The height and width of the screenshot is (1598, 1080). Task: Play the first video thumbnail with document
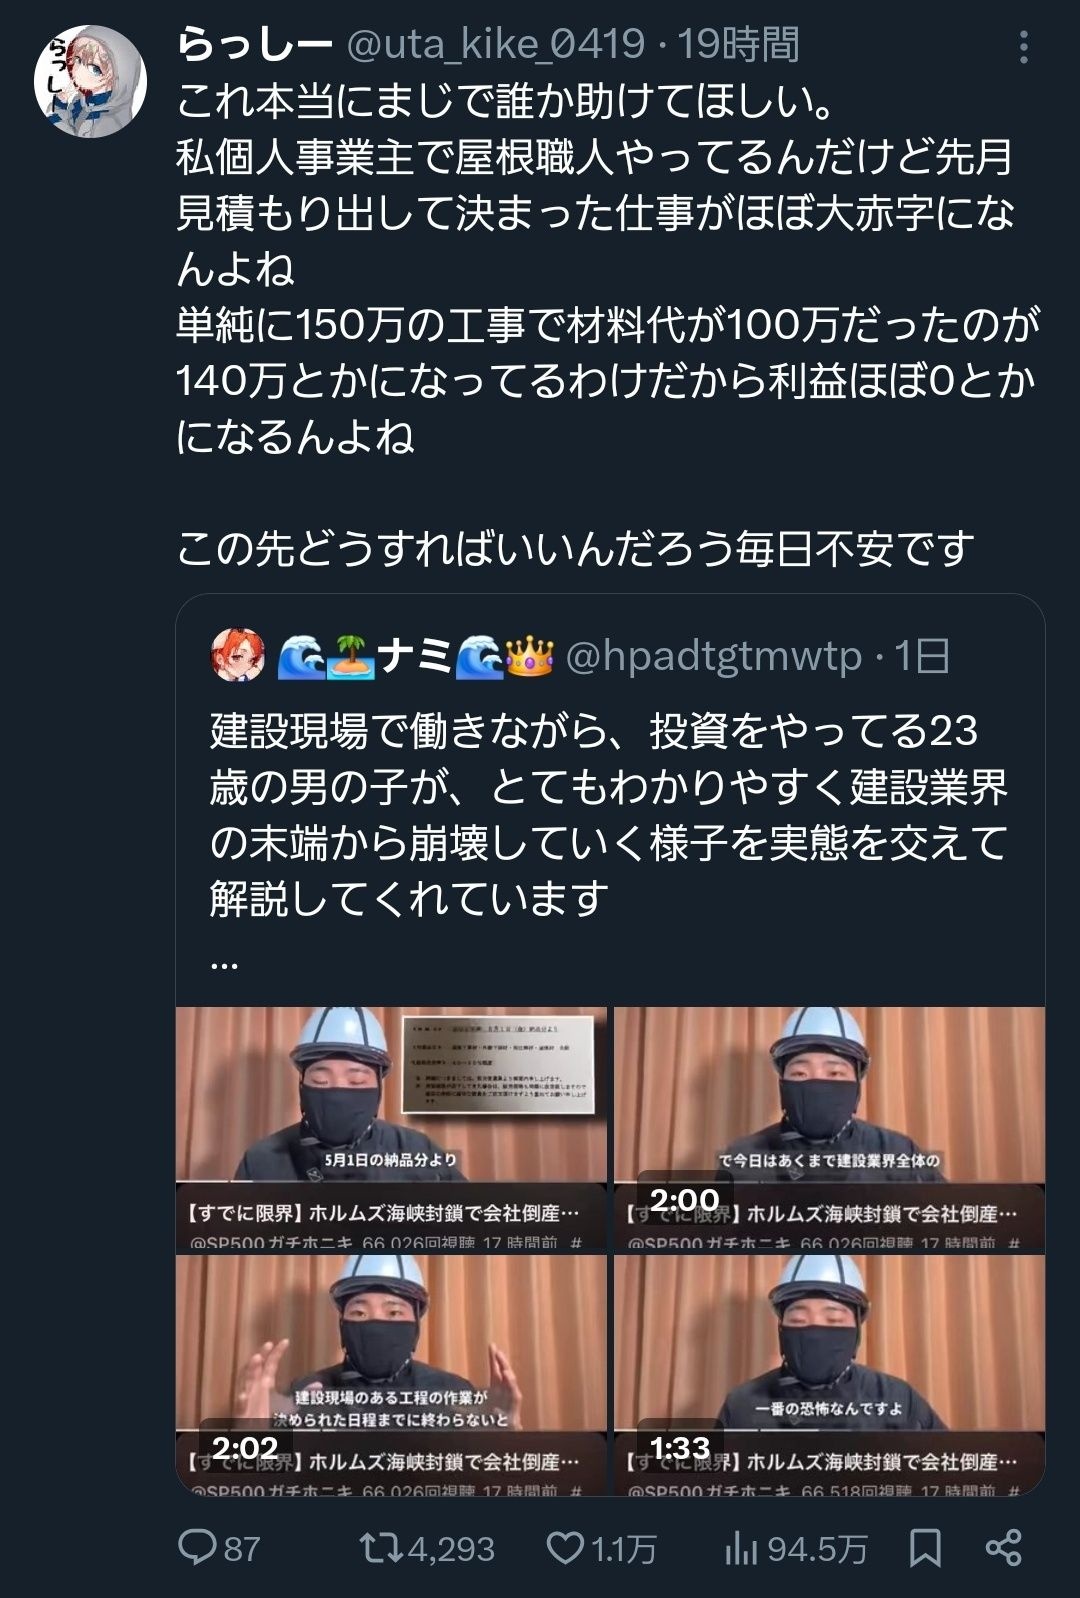(391, 1129)
